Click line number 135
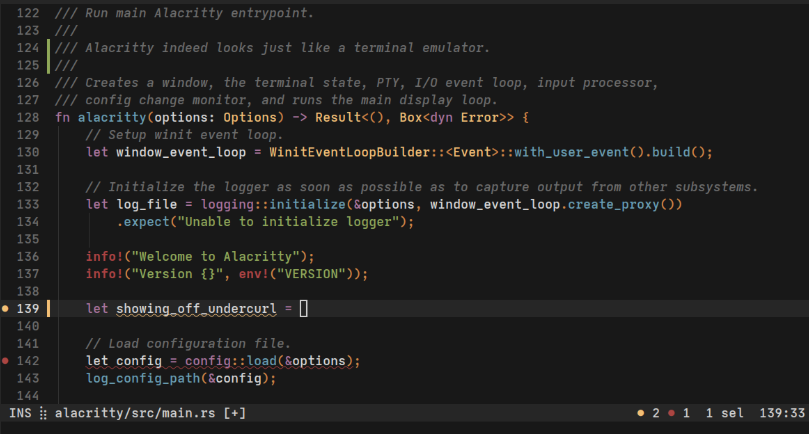This screenshot has height=434, width=809. click(x=28, y=239)
